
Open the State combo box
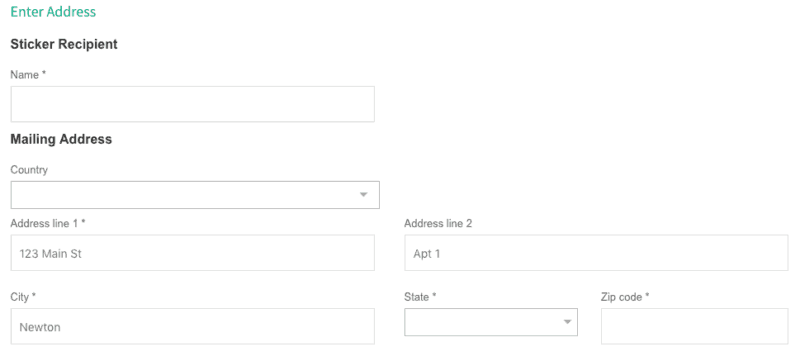491,322
